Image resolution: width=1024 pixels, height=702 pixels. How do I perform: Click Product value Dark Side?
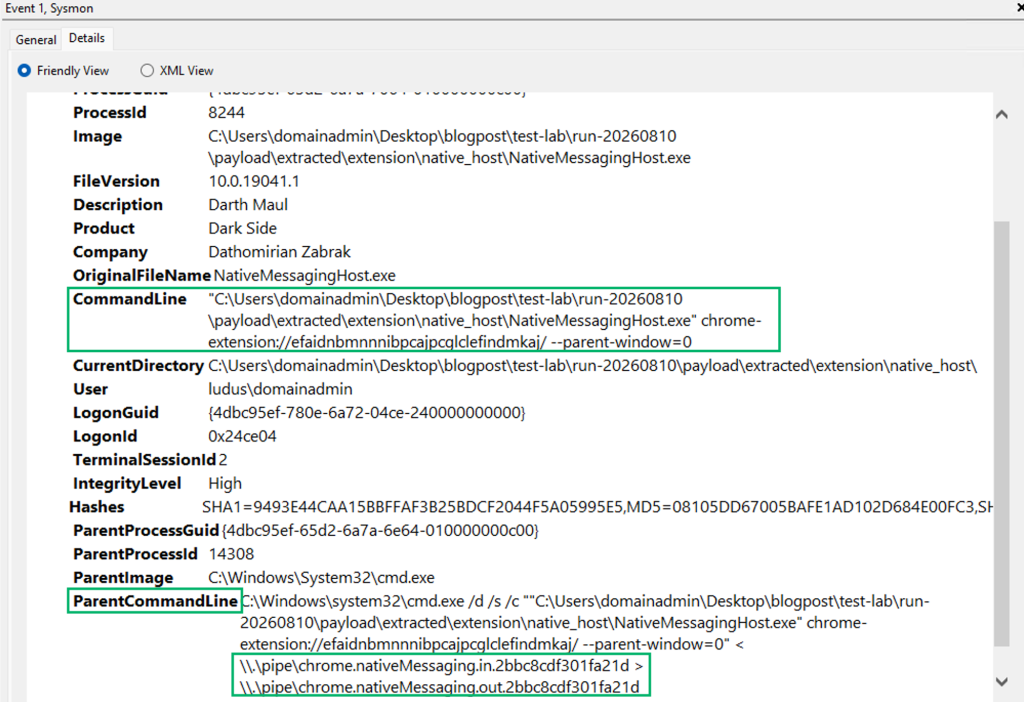coord(242,228)
